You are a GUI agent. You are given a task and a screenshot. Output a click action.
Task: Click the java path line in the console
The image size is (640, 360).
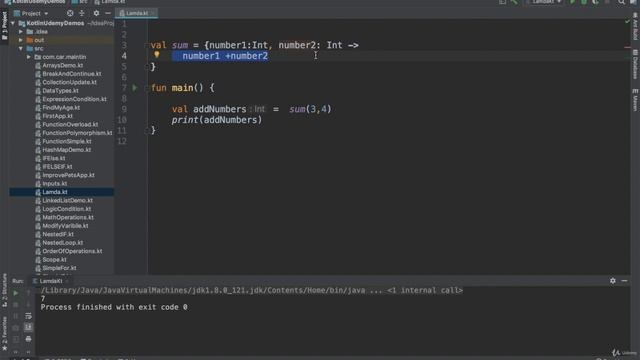251,290
